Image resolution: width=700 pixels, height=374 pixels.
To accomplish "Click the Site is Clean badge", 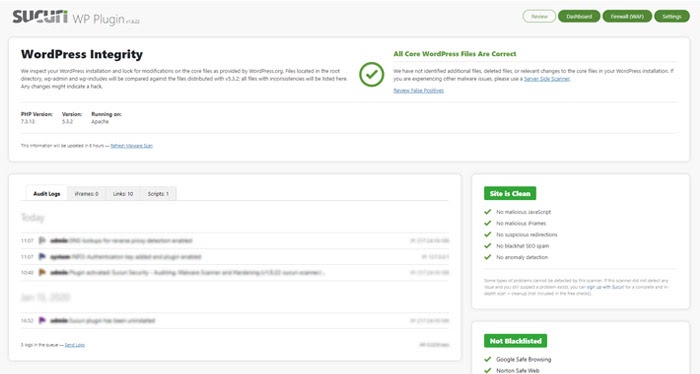I will pyautogui.click(x=510, y=193).
